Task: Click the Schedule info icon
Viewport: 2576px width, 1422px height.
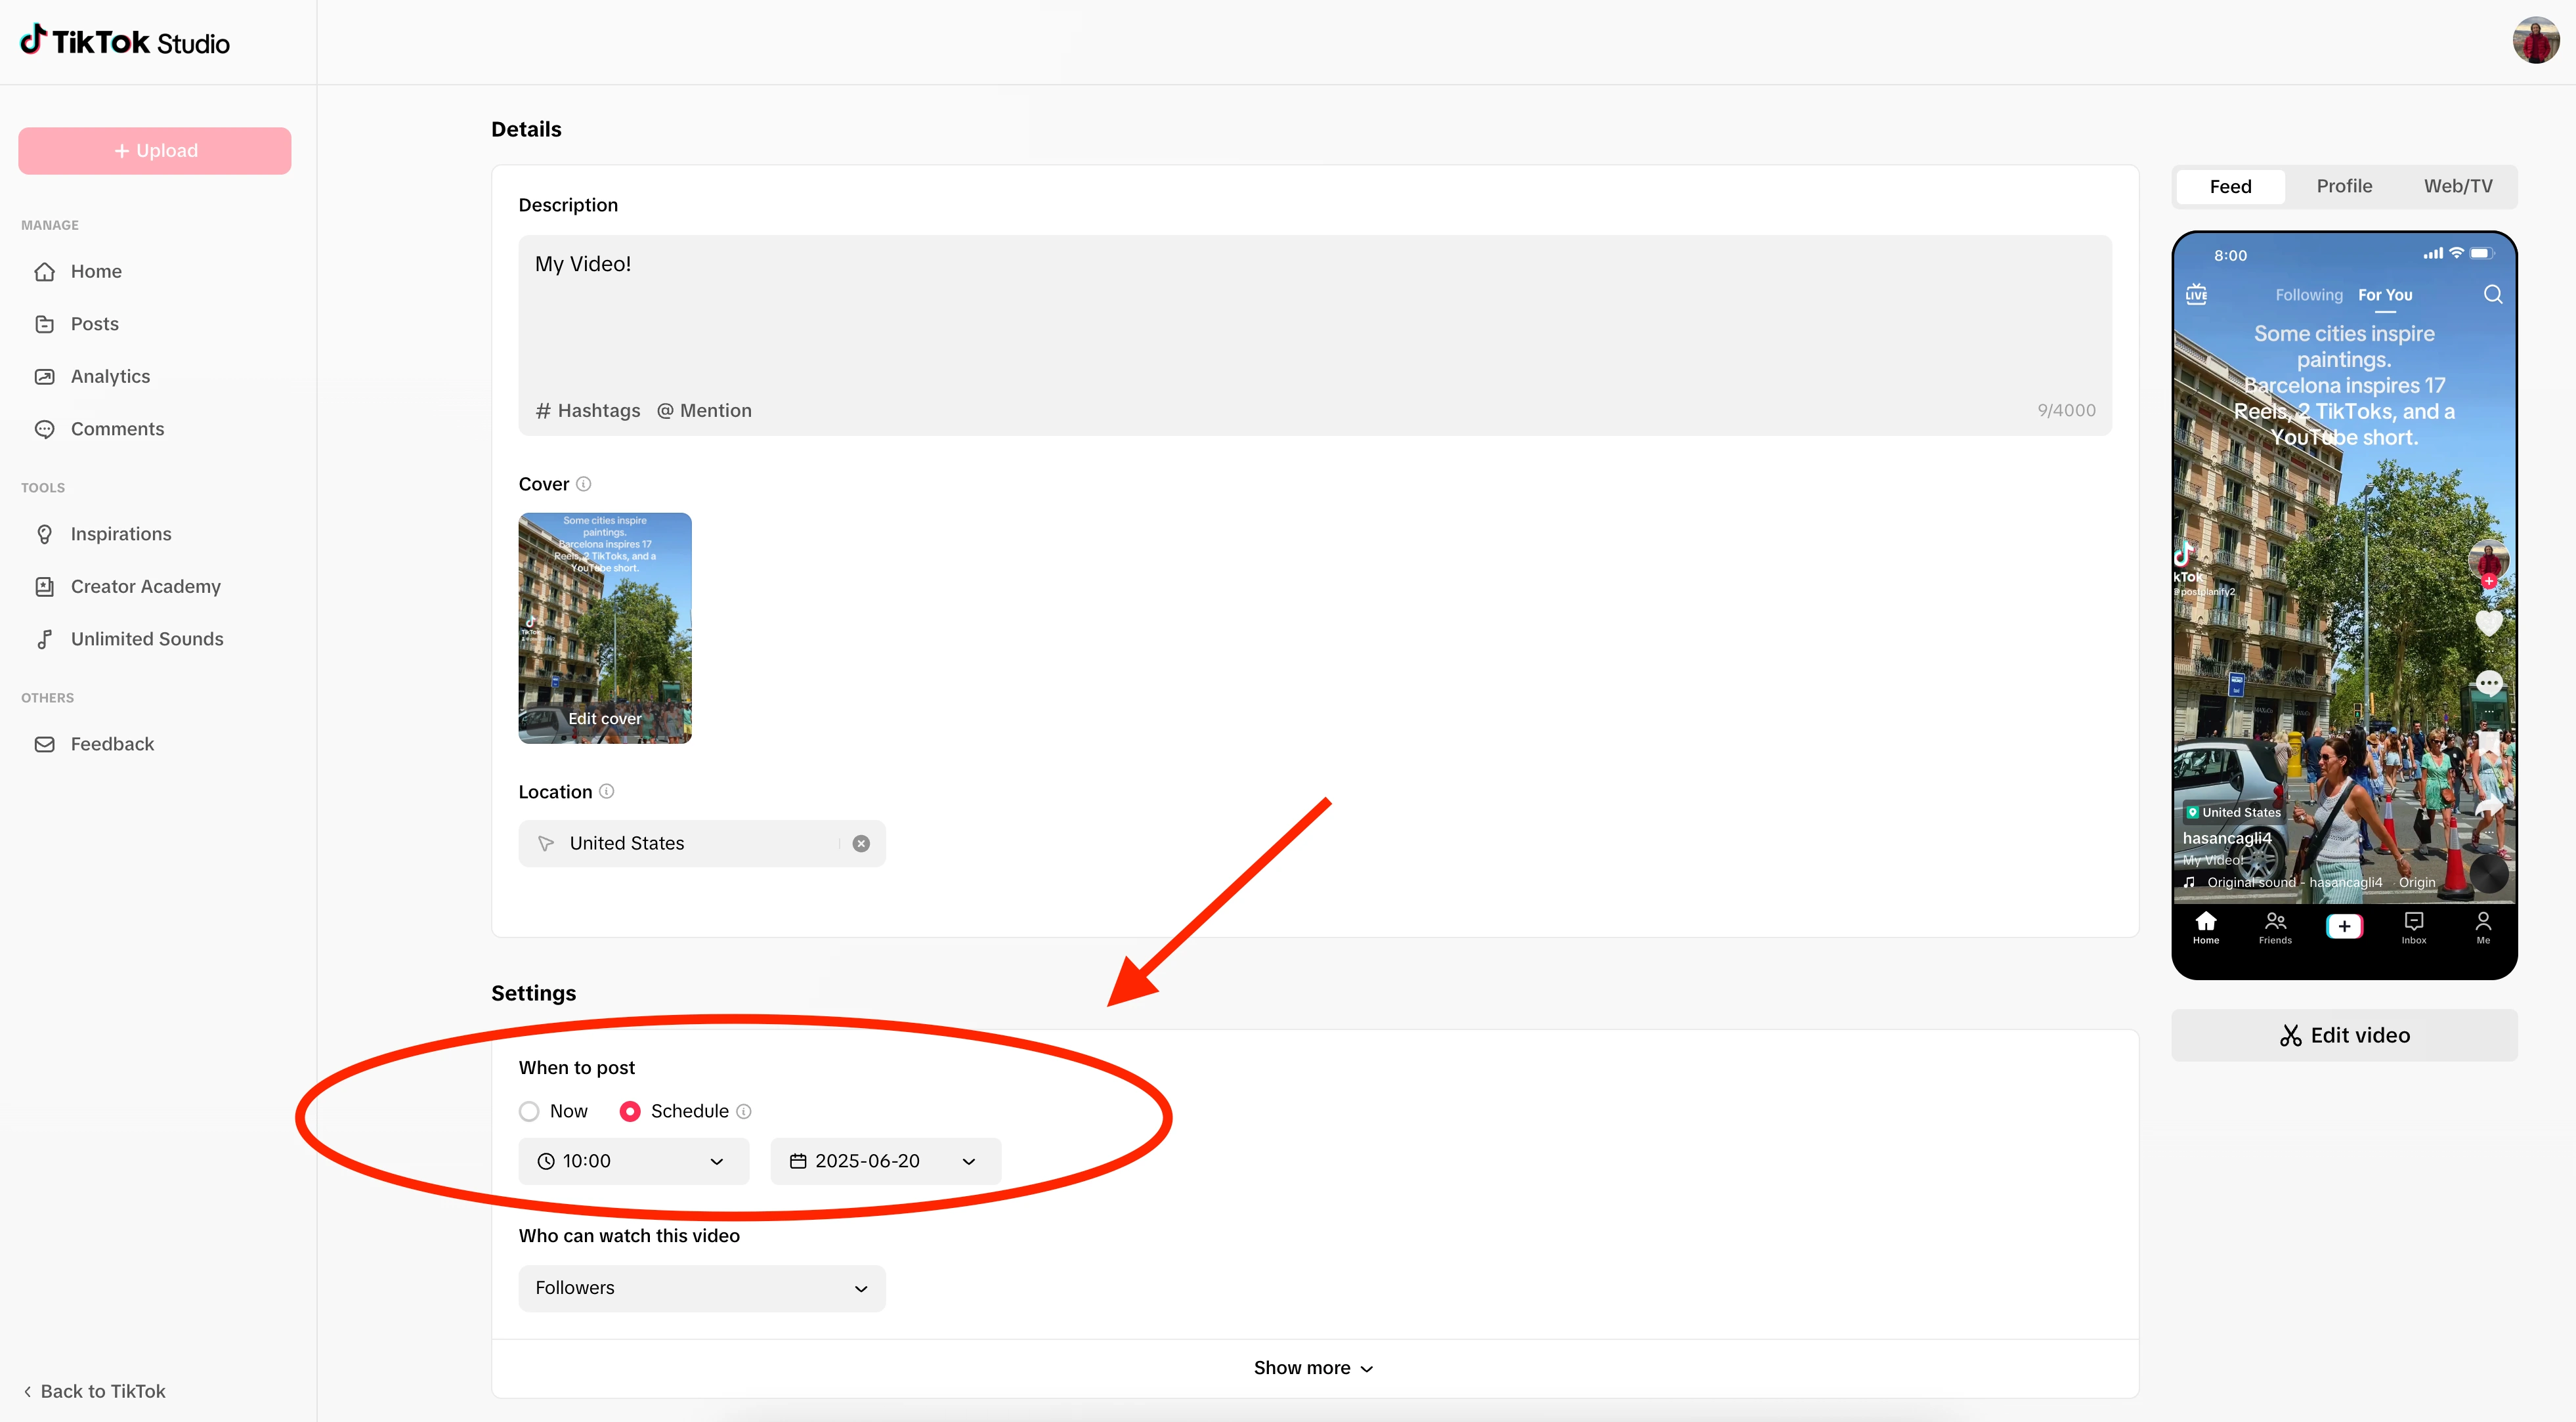Action: [744, 1111]
